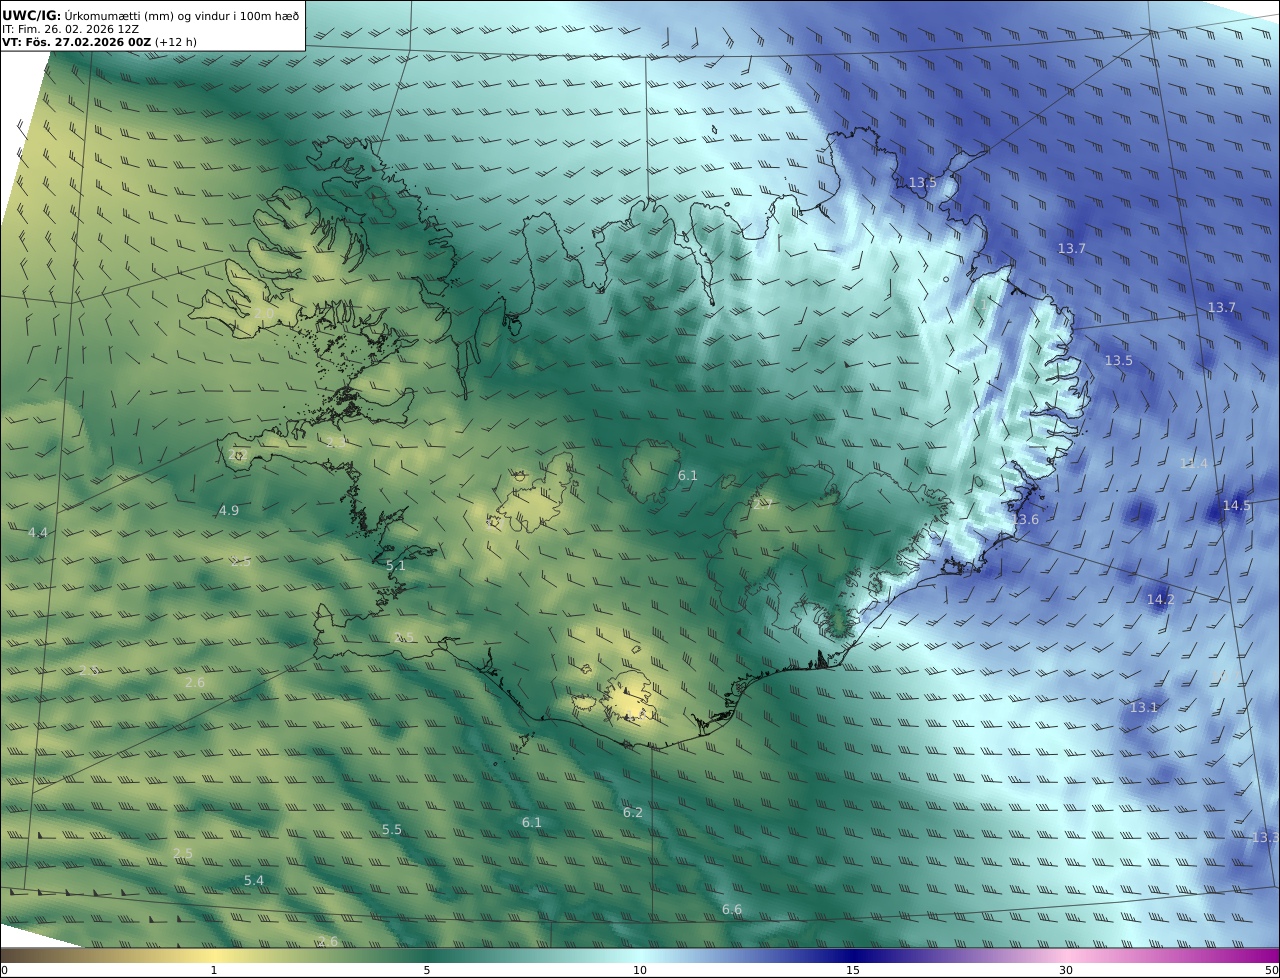The width and height of the screenshot is (1280, 978).
Task: Click the 14.2 value label on the map
Action: click(1160, 600)
